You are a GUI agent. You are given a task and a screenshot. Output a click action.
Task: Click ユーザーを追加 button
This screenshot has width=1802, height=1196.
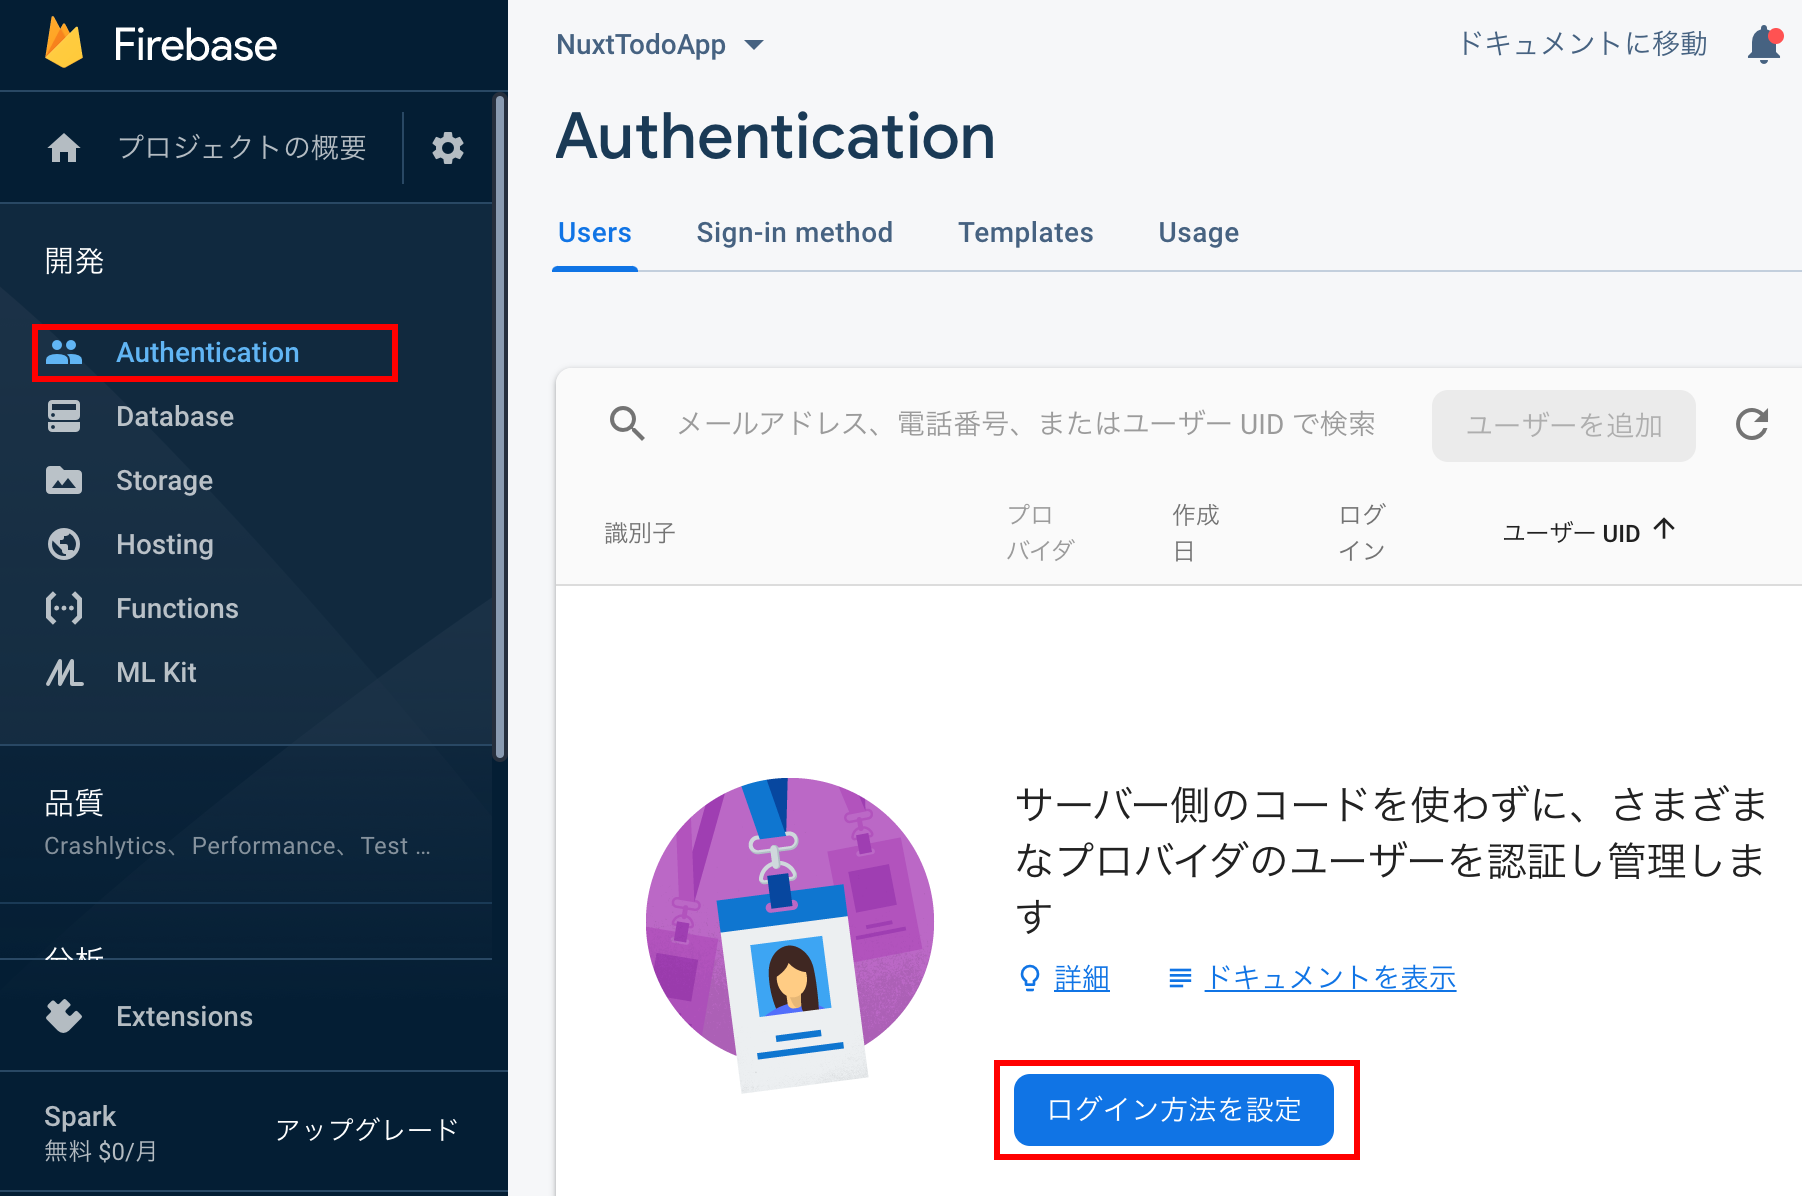tap(1564, 426)
